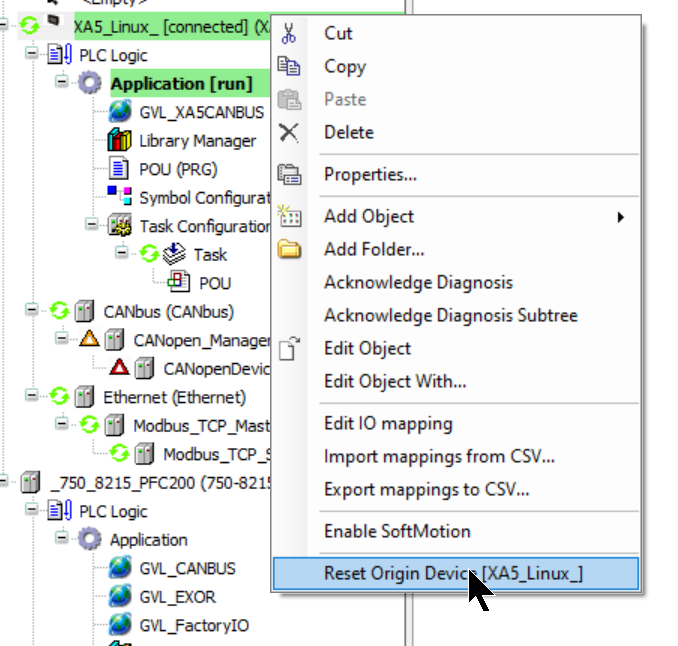Collapse the XA5_Linux_ PLC Logic node
Viewport: 678px width, 646px height.
[31, 53]
